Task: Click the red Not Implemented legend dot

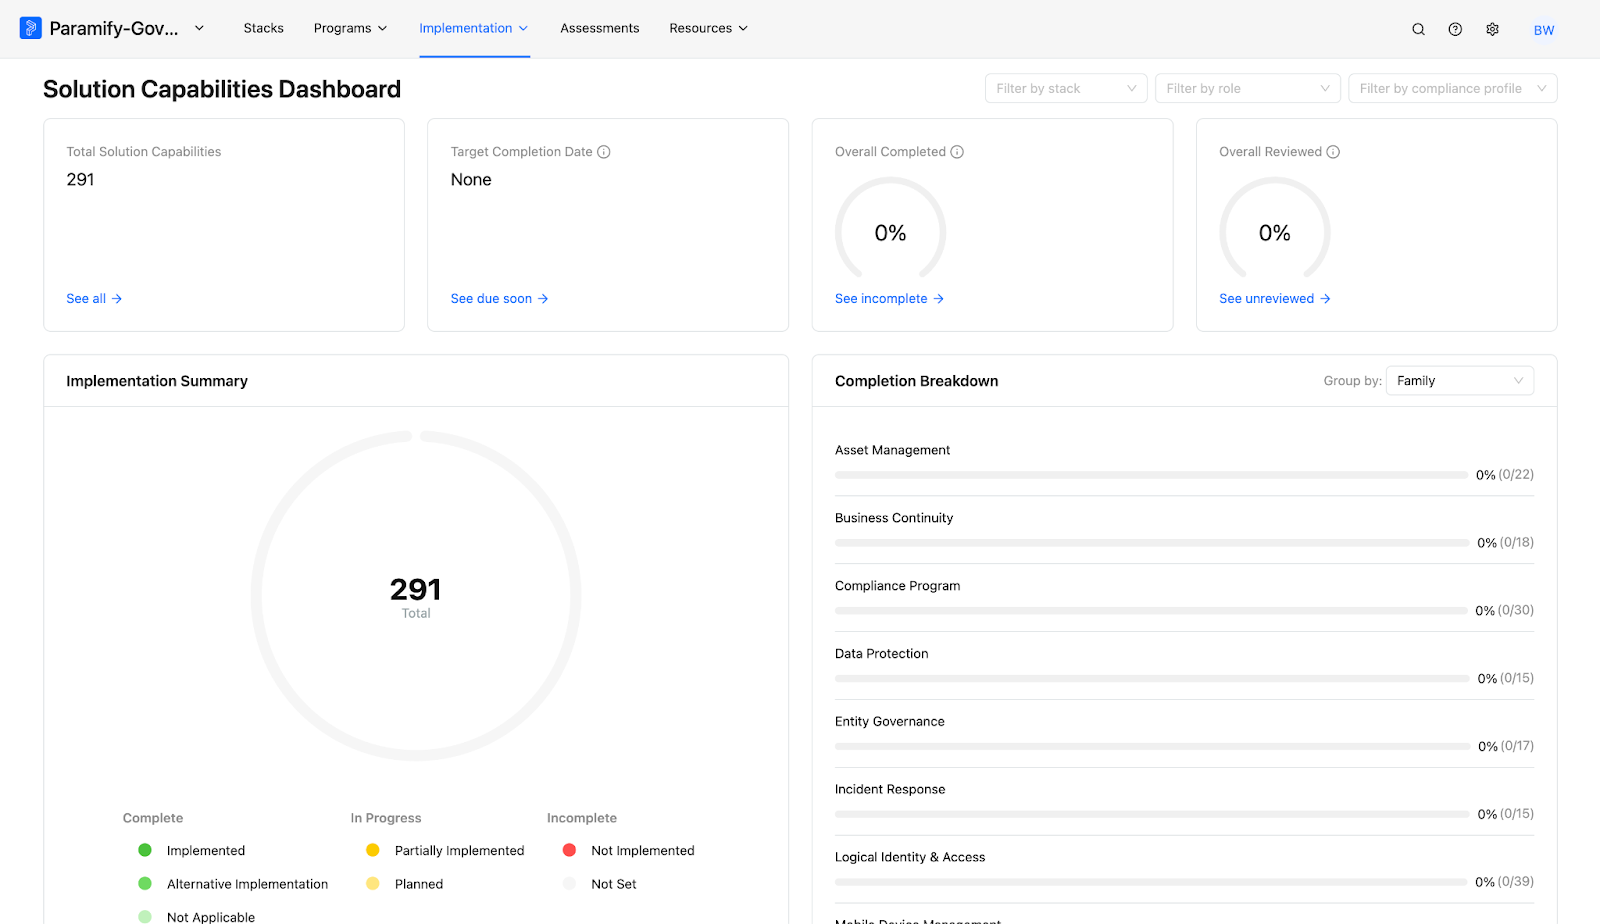Action: [569, 850]
